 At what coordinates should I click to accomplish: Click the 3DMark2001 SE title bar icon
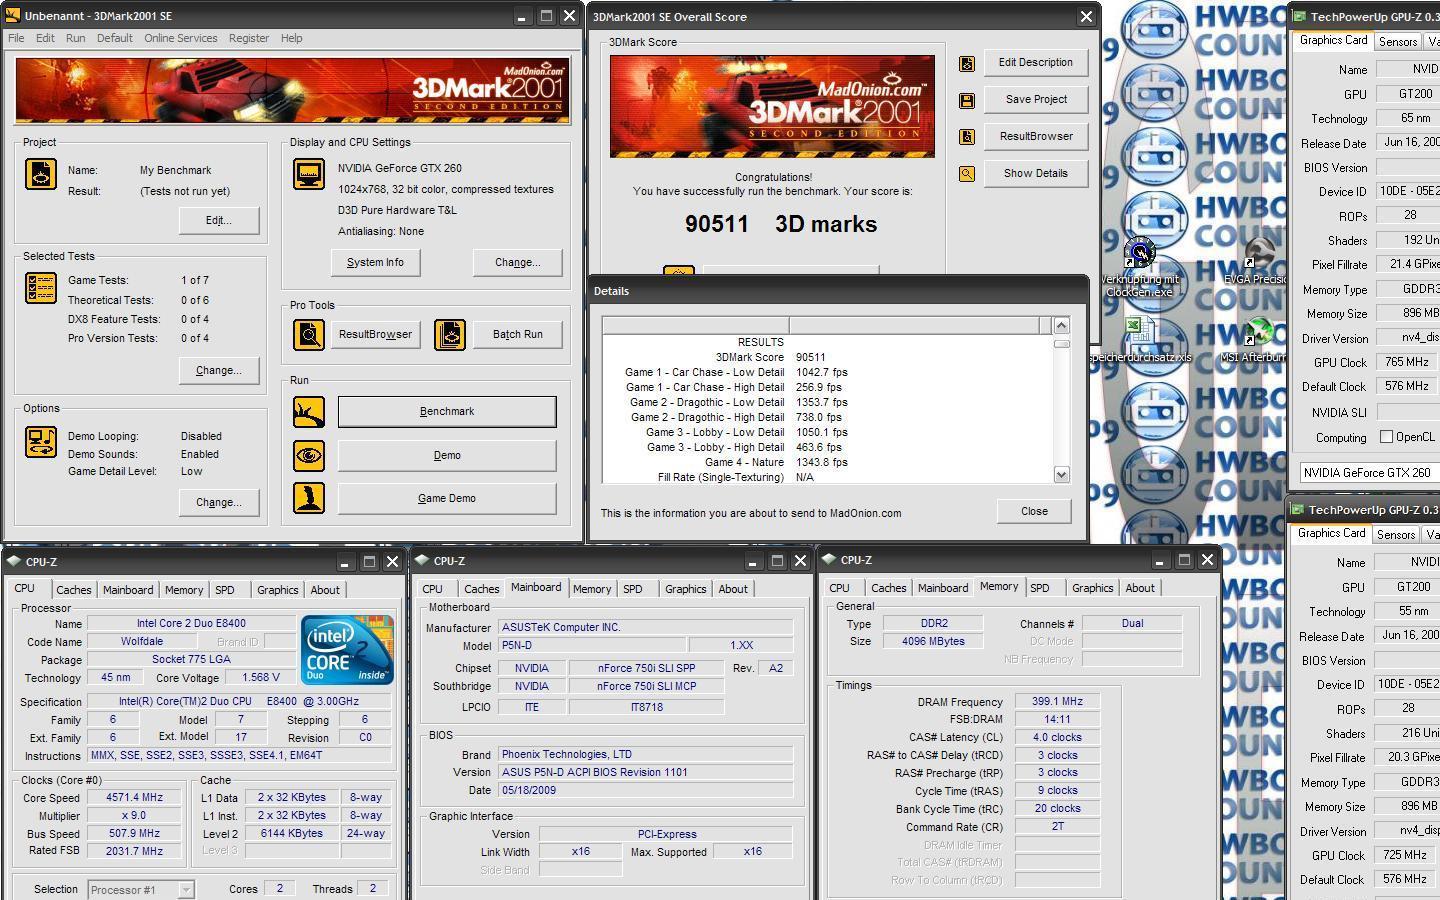click(13, 16)
